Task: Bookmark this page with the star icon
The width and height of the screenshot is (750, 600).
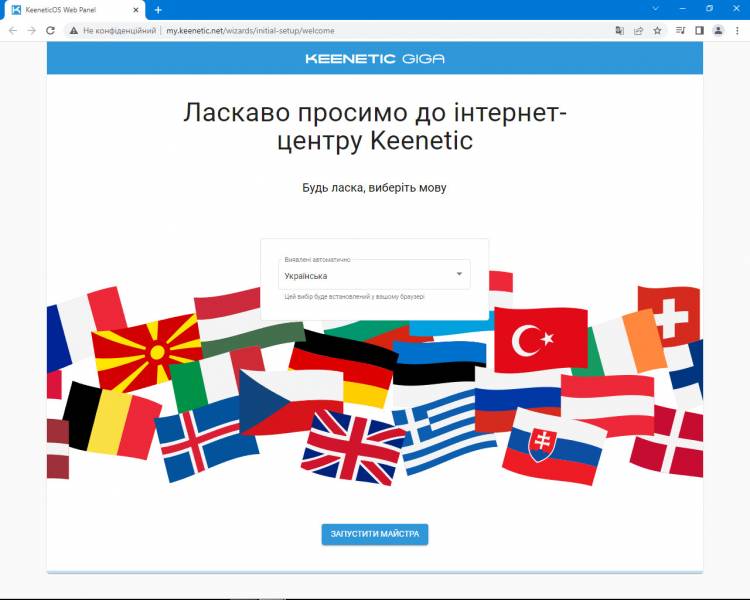Action: [658, 31]
